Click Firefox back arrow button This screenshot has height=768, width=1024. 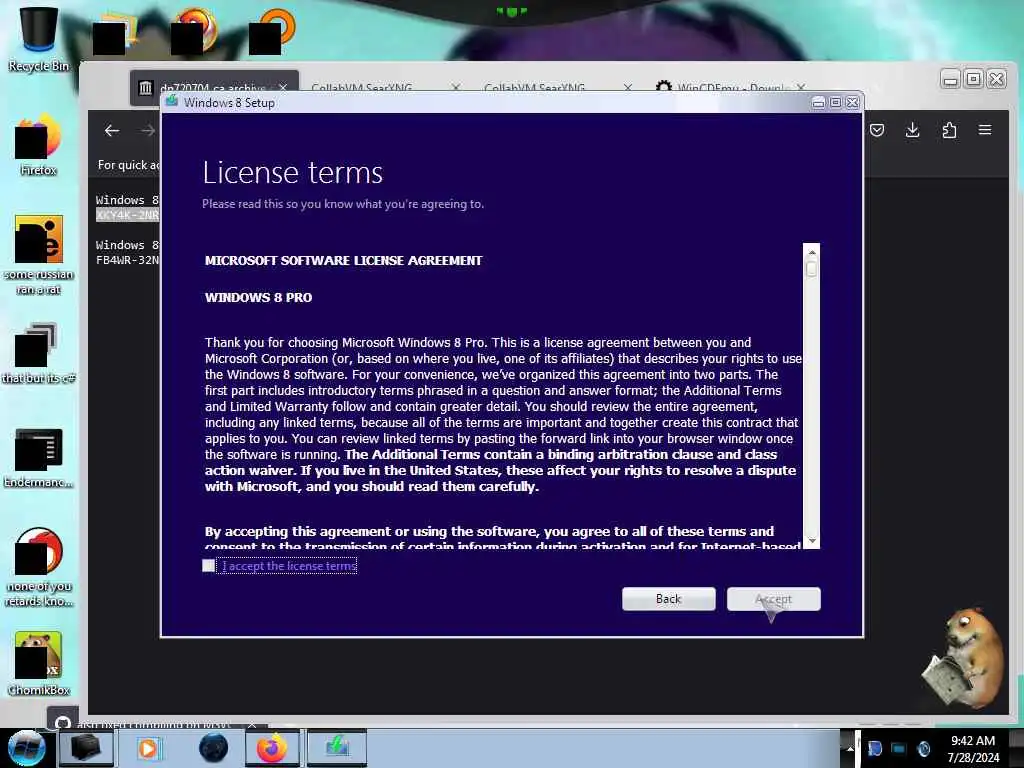(112, 131)
